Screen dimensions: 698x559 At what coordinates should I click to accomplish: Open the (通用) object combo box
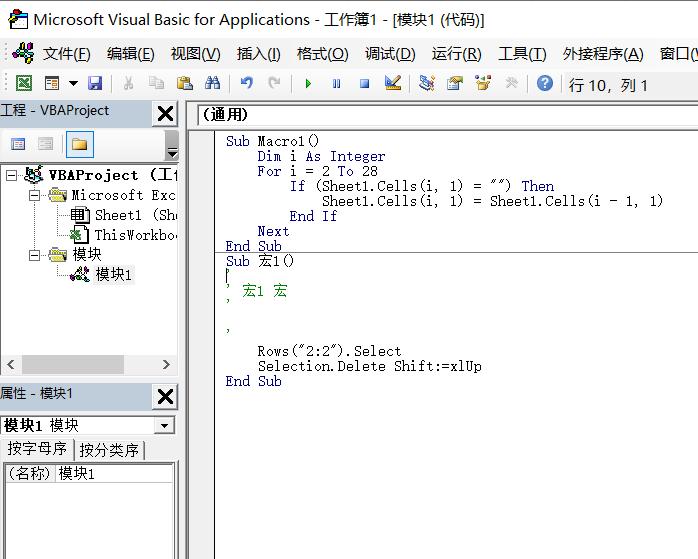447,115
